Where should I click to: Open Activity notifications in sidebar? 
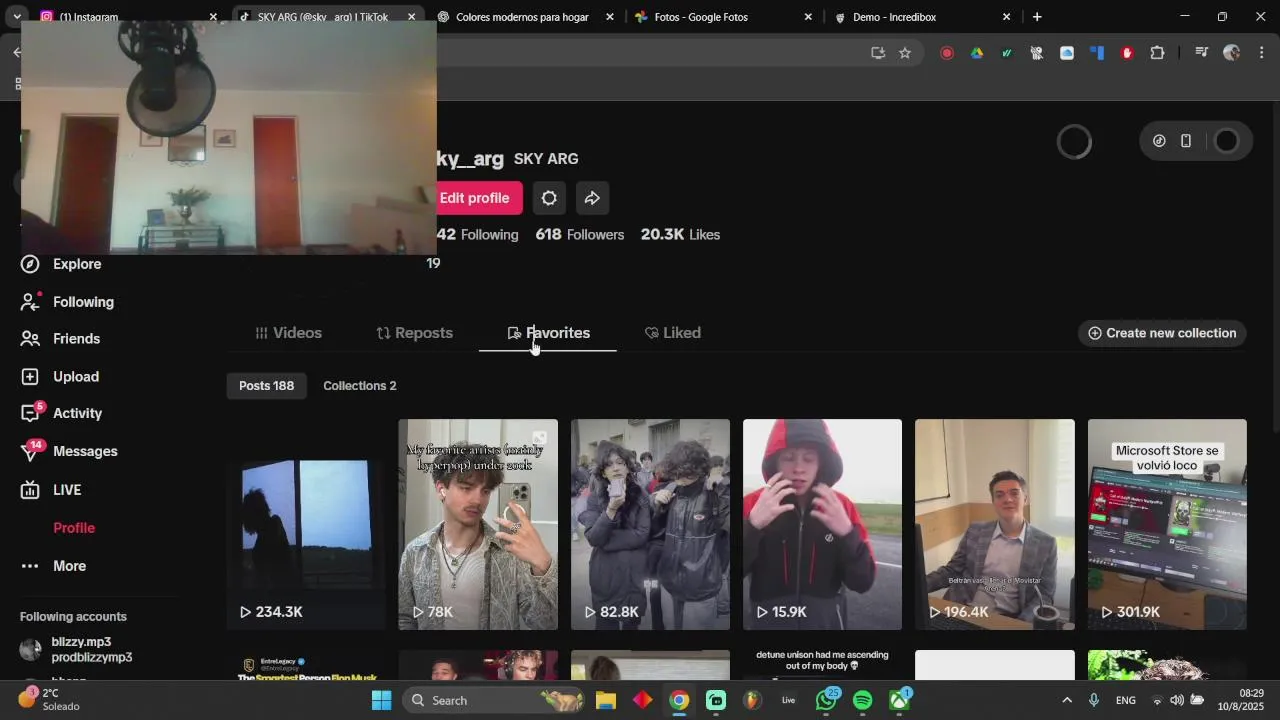[63, 414]
